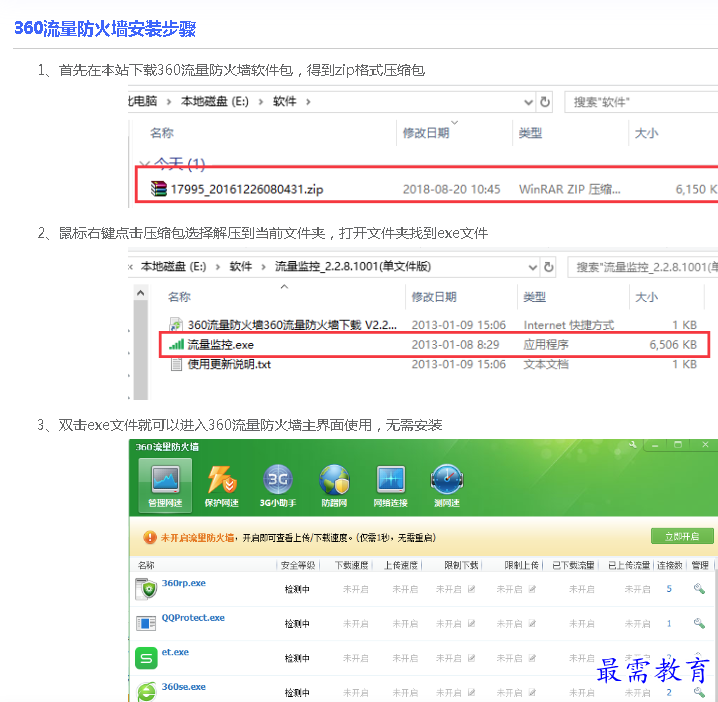This screenshot has width=718, height=702.
Task: Click the 使用更新说明.txt document icon
Action: (x=176, y=364)
